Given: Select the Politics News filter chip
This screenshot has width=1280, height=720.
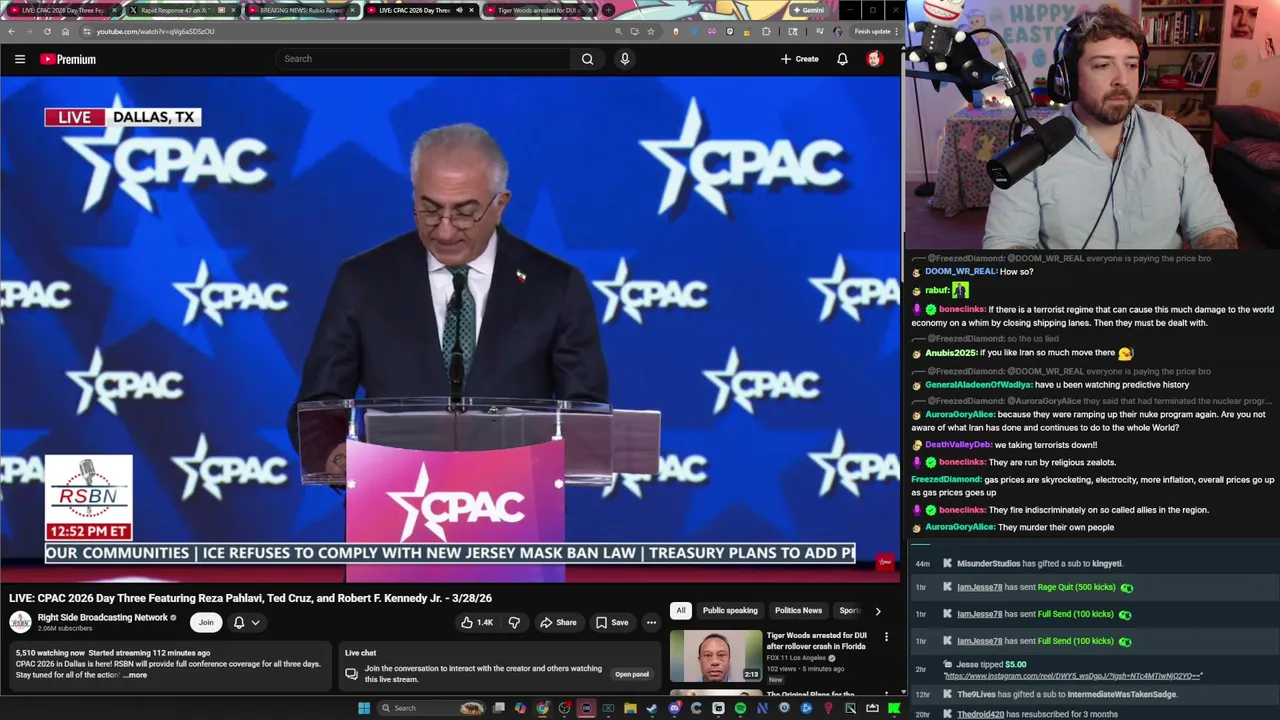Looking at the screenshot, I should tap(798, 610).
